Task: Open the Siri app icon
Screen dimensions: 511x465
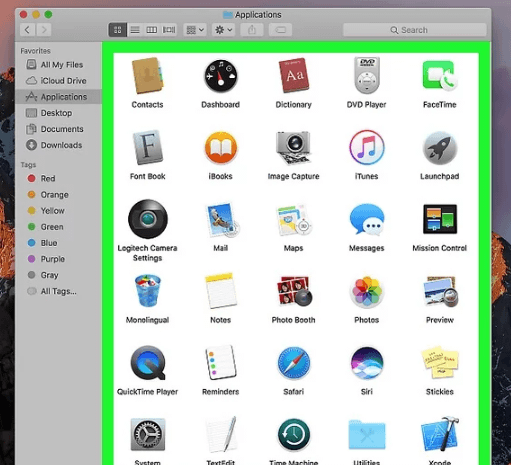Action: pos(367,363)
